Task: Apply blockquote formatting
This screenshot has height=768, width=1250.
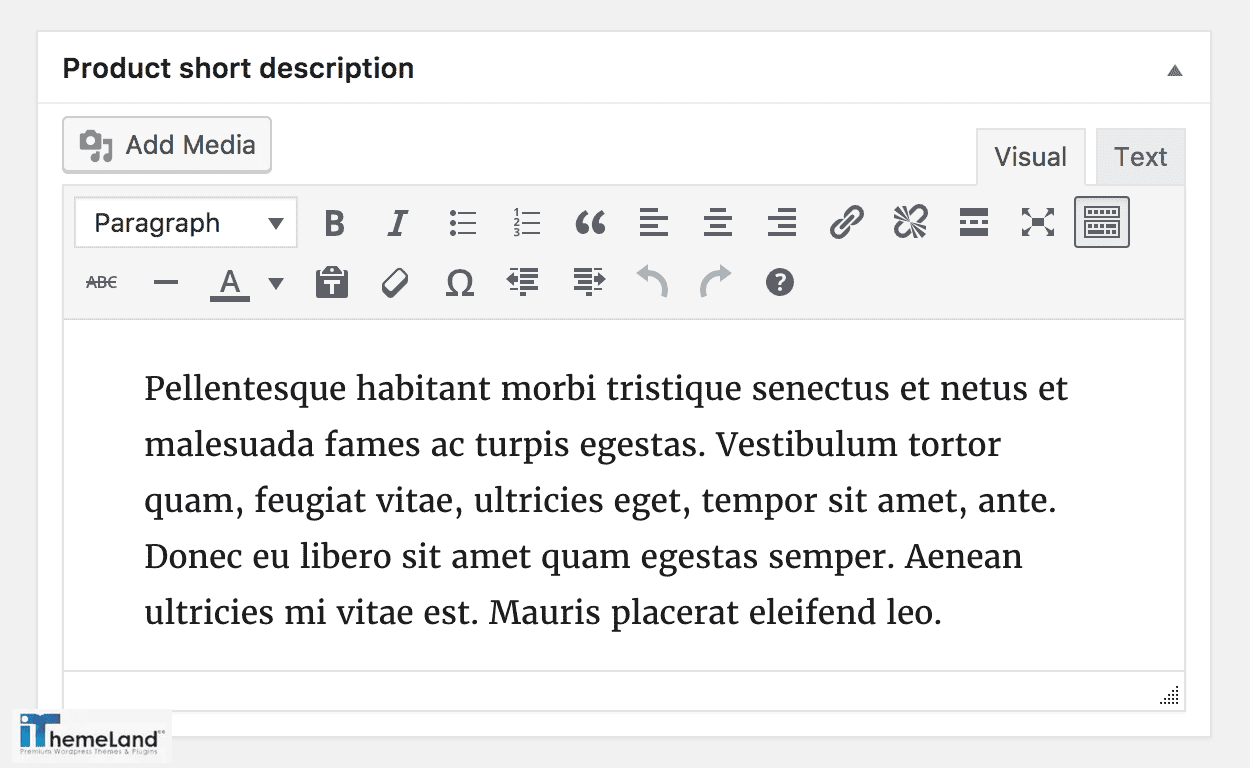Action: pos(590,223)
